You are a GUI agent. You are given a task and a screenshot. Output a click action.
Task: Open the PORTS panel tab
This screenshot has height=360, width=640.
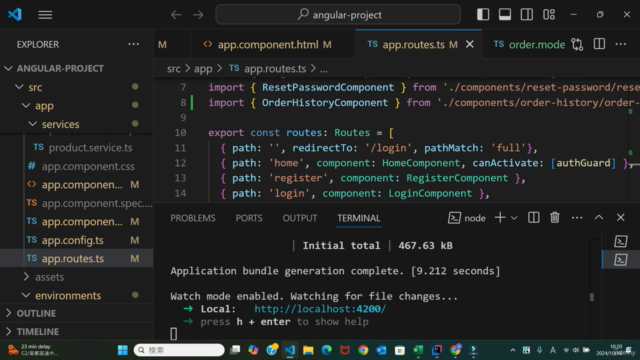pos(249,218)
